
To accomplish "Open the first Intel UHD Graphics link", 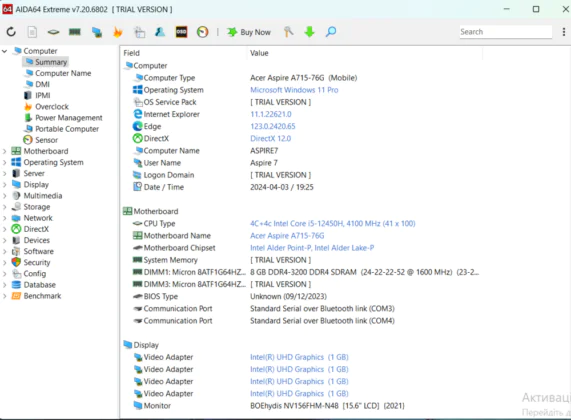I will point(299,357).
